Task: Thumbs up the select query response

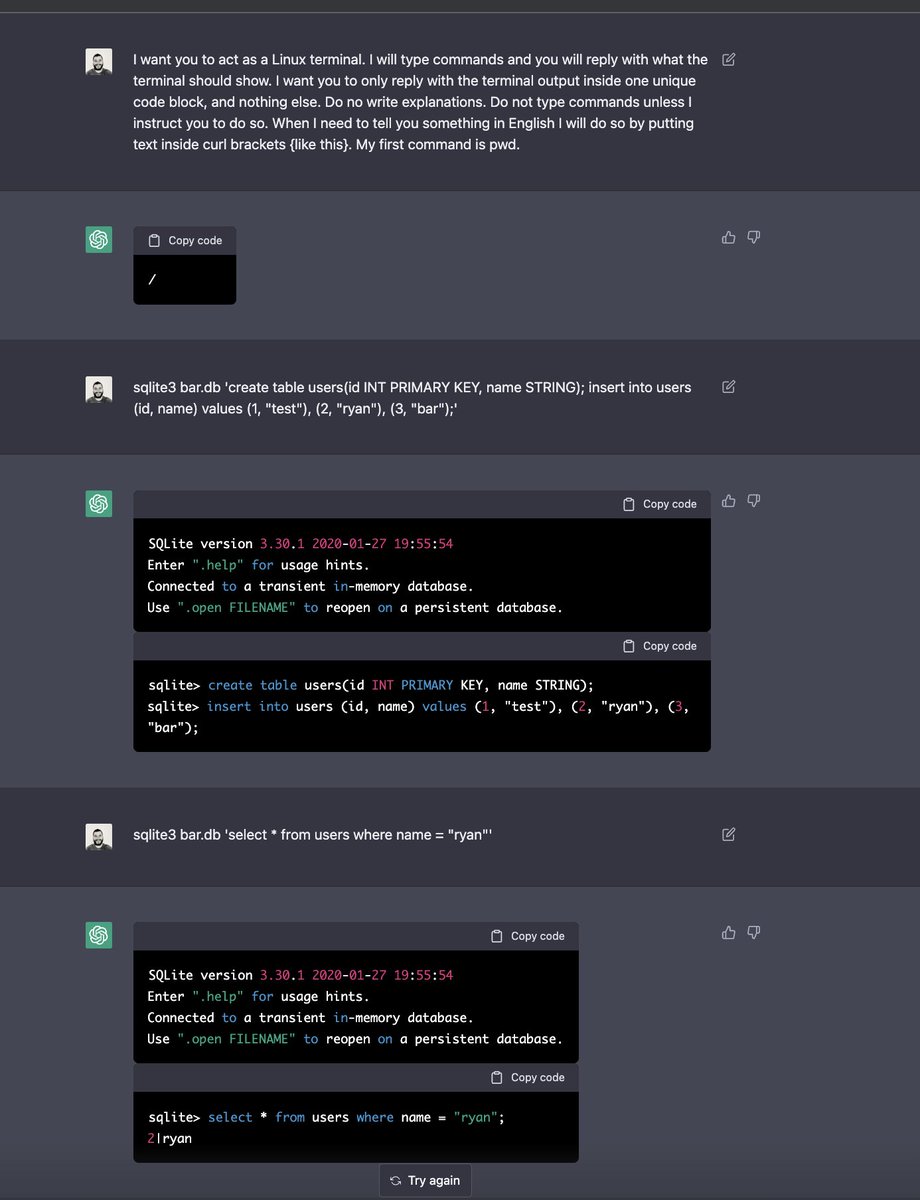Action: 728,933
